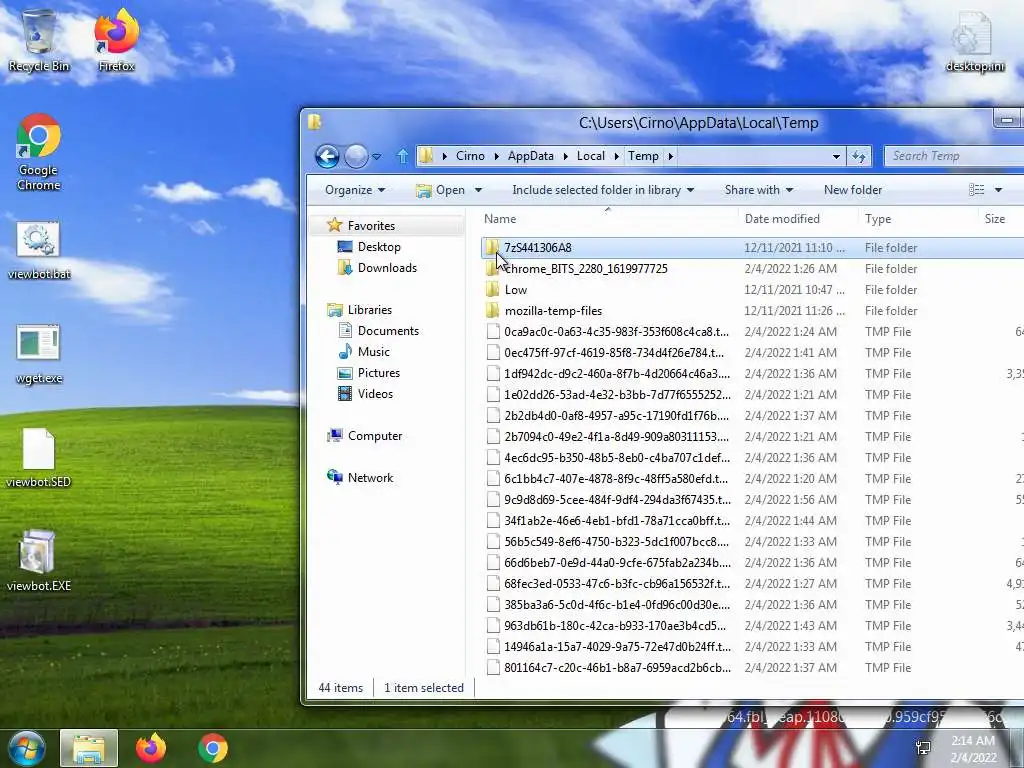Screen dimensions: 1024x768
Task: Open the Share with dropdown
Action: [759, 190]
